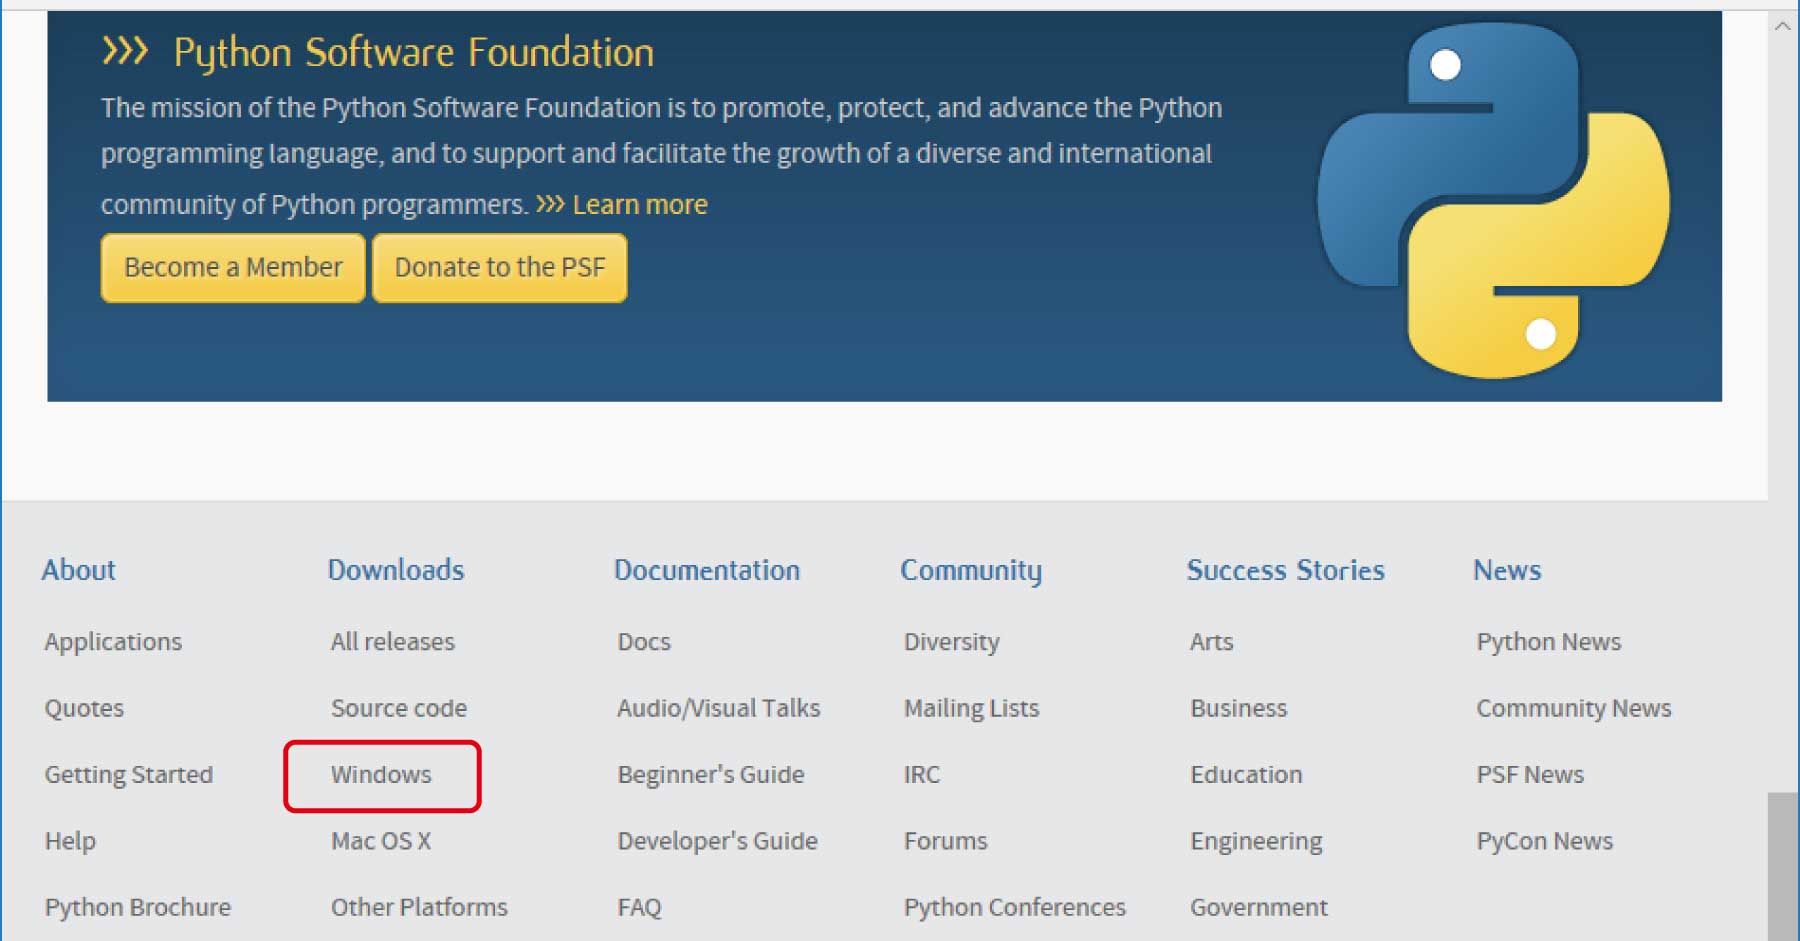1800x941 pixels.
Task: Click the vertical scrollbar thumb
Action: click(1783, 866)
